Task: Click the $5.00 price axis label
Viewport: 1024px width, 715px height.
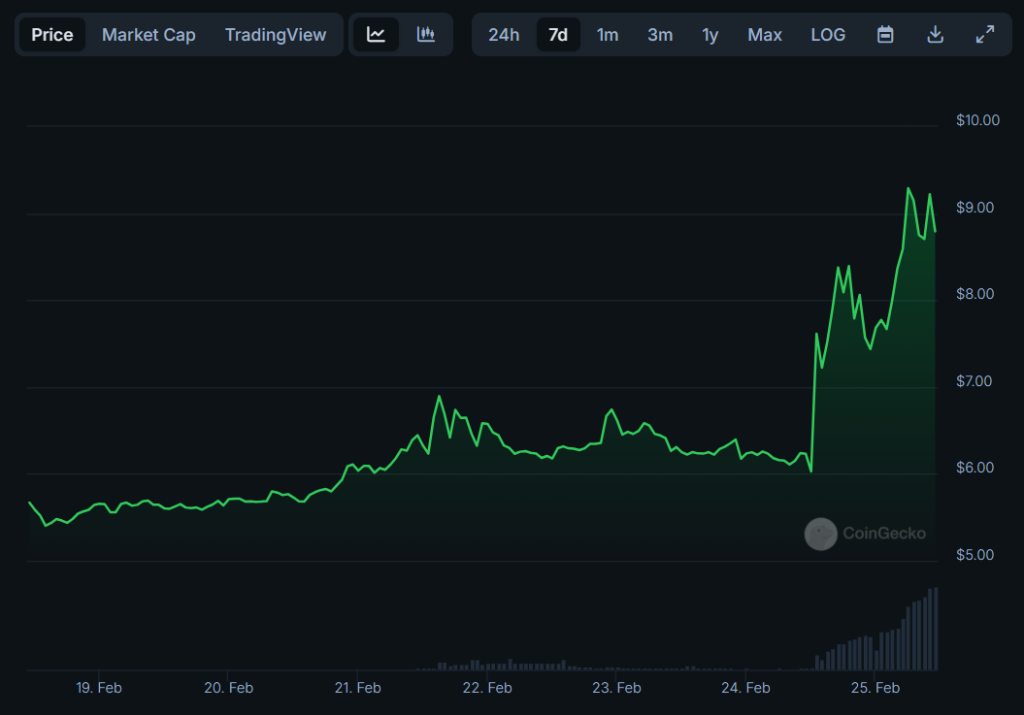Action: (975, 555)
